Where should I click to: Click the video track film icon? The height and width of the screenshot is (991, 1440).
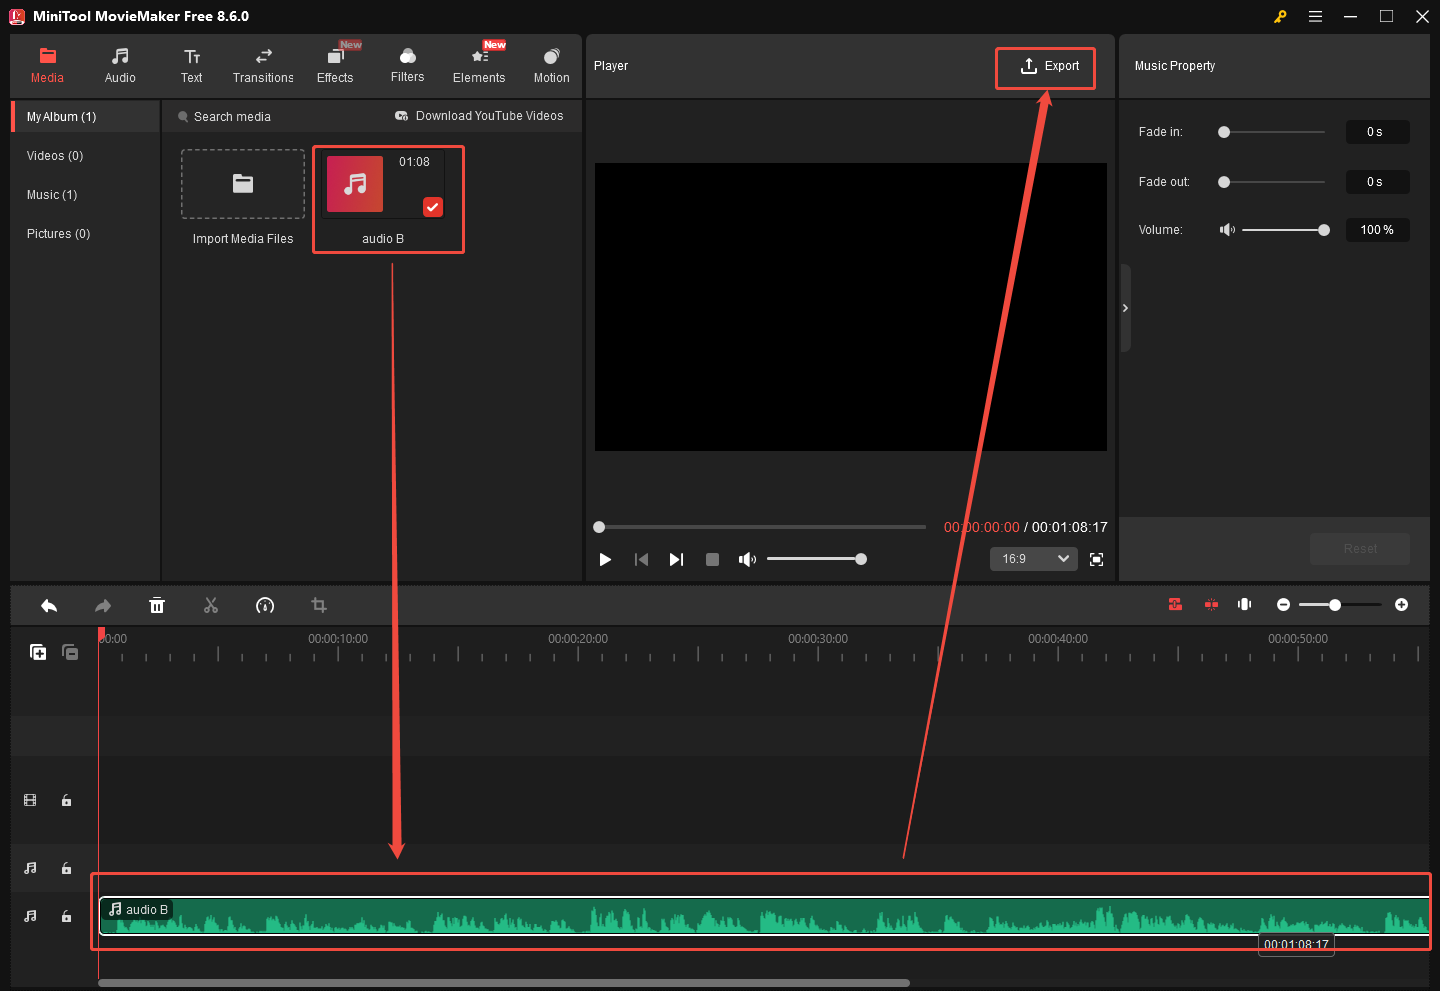(30, 800)
